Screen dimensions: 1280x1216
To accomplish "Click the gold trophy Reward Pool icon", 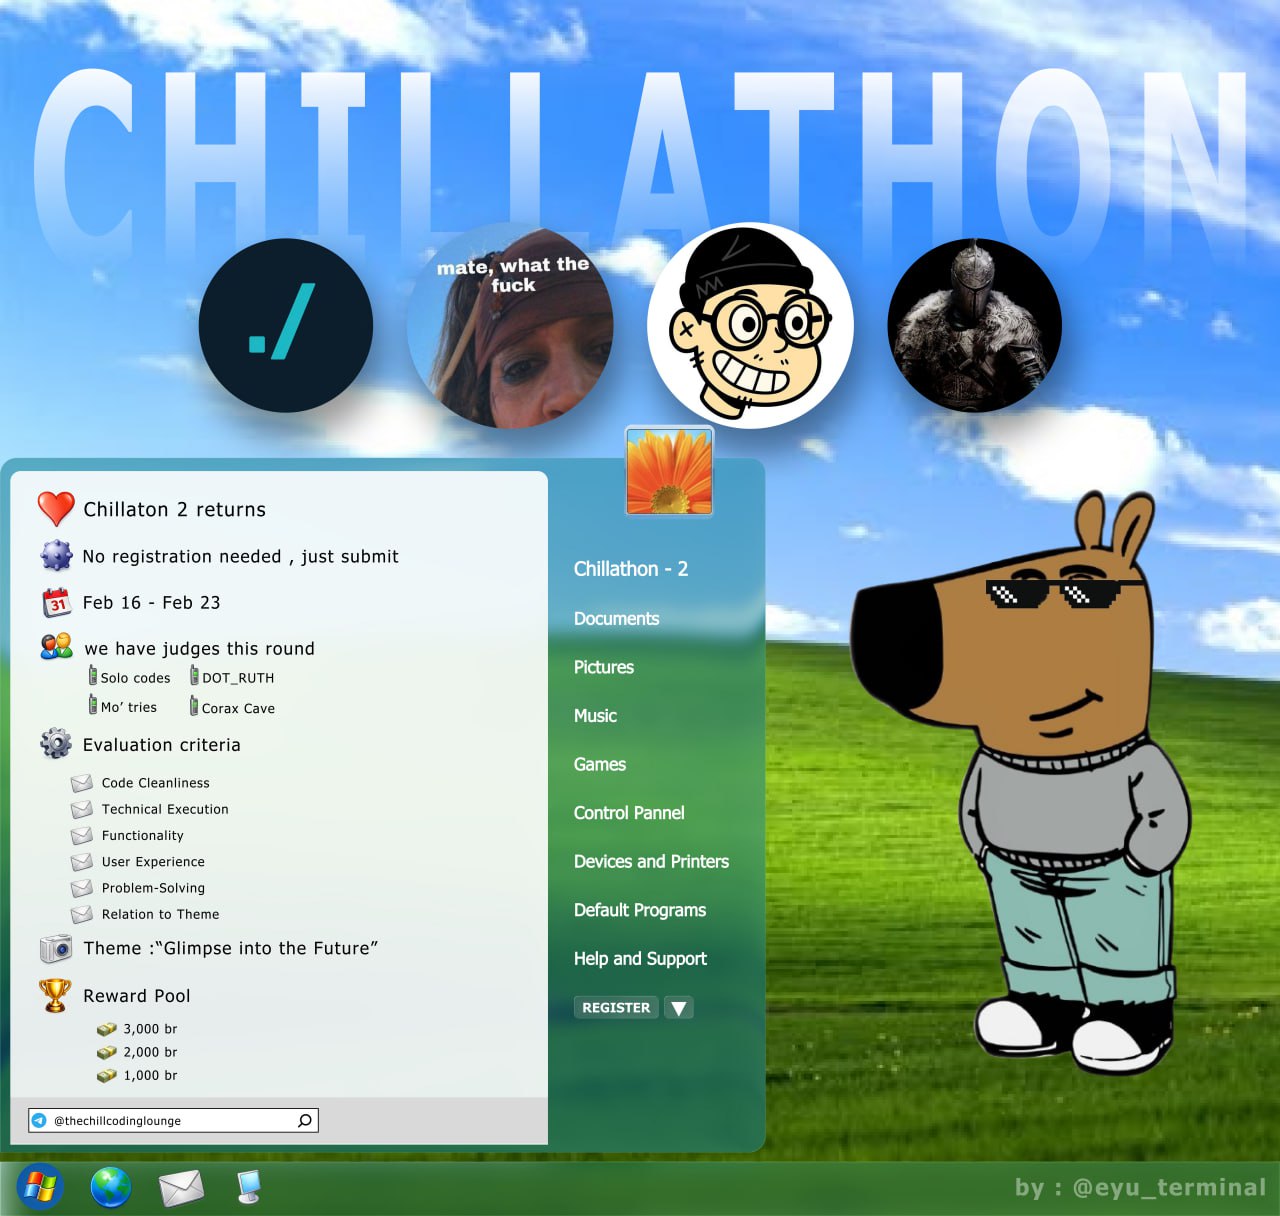I will (55, 995).
